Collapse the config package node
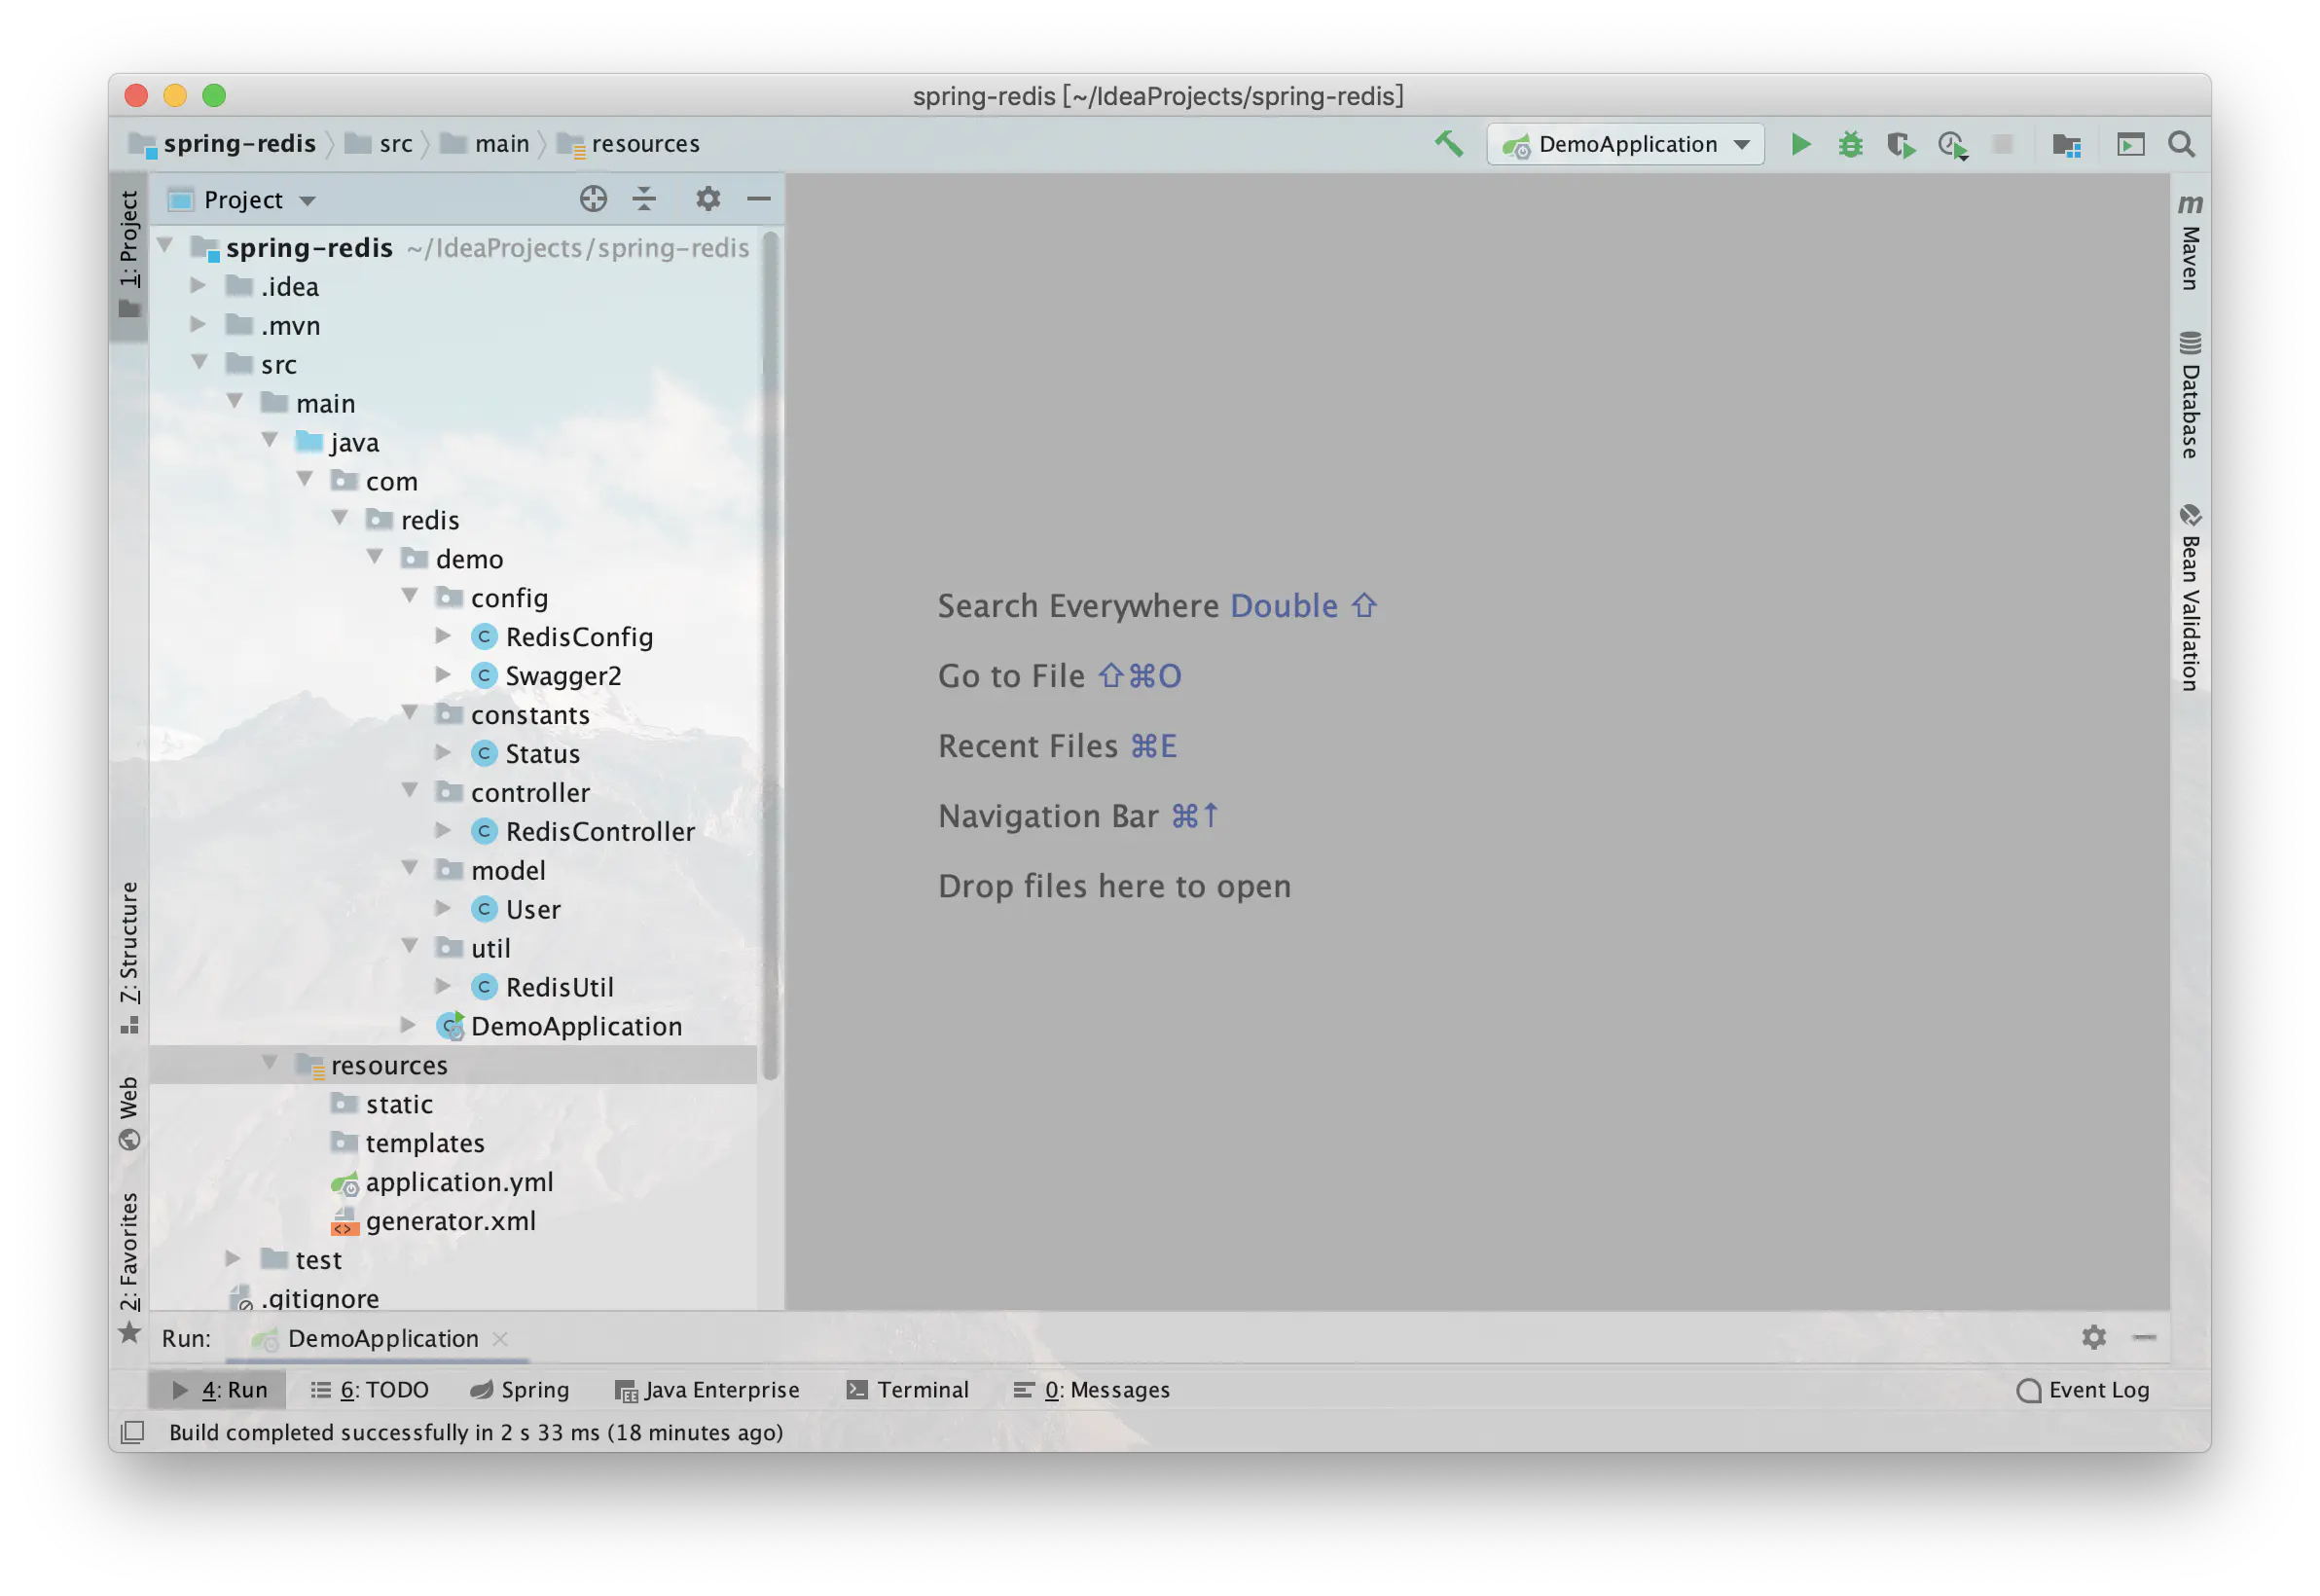2320x1596 pixels. click(410, 596)
